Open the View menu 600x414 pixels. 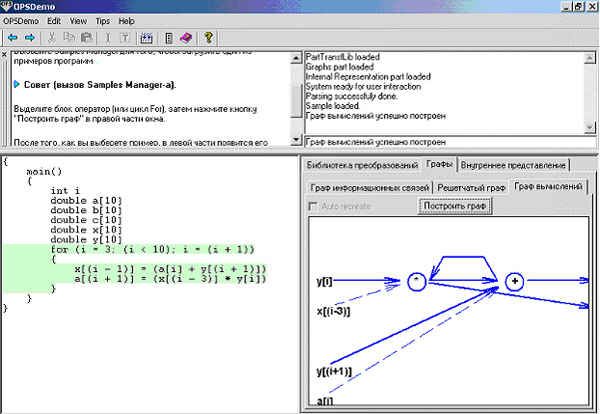click(78, 21)
